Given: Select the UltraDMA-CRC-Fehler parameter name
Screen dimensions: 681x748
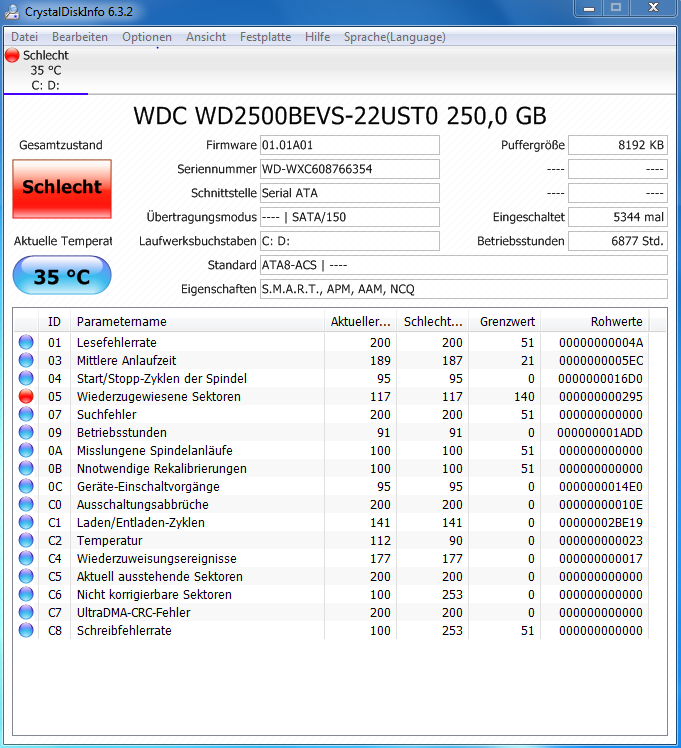Looking at the screenshot, I should 134,613.
